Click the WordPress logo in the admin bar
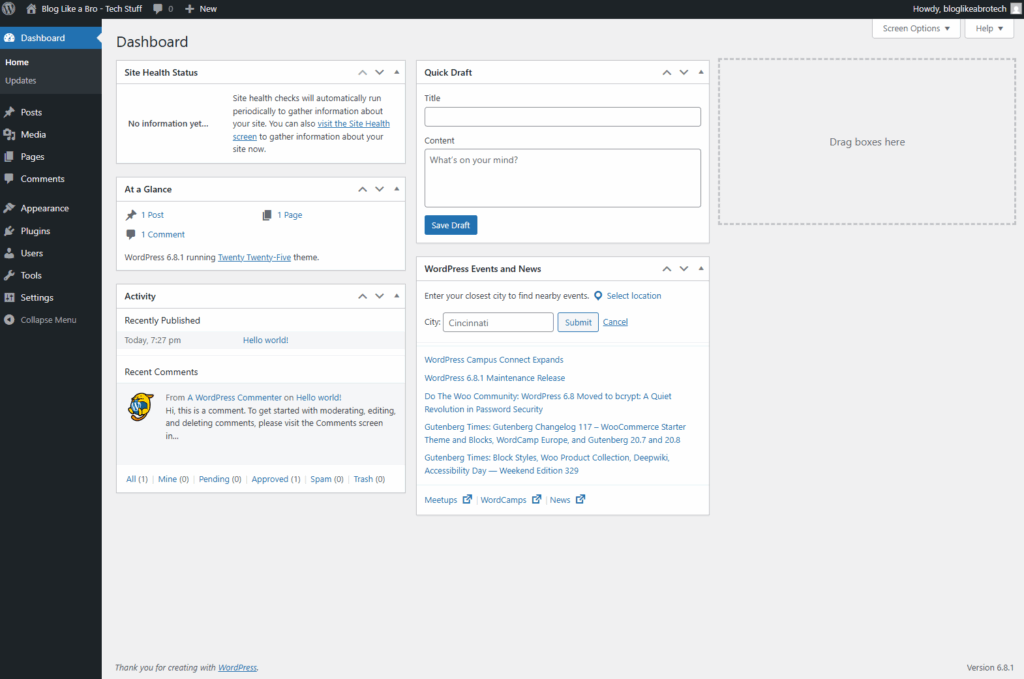 [9, 8]
